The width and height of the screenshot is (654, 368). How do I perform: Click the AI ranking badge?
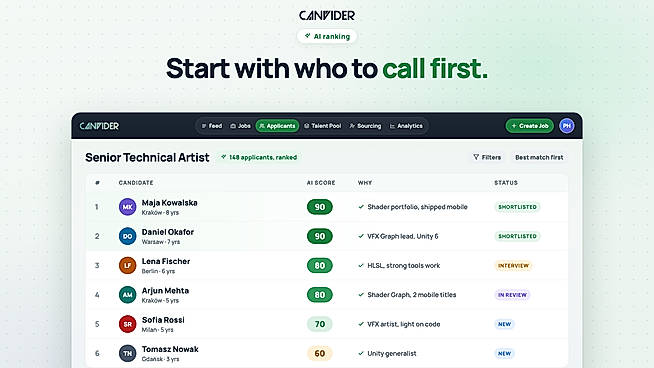click(x=327, y=36)
